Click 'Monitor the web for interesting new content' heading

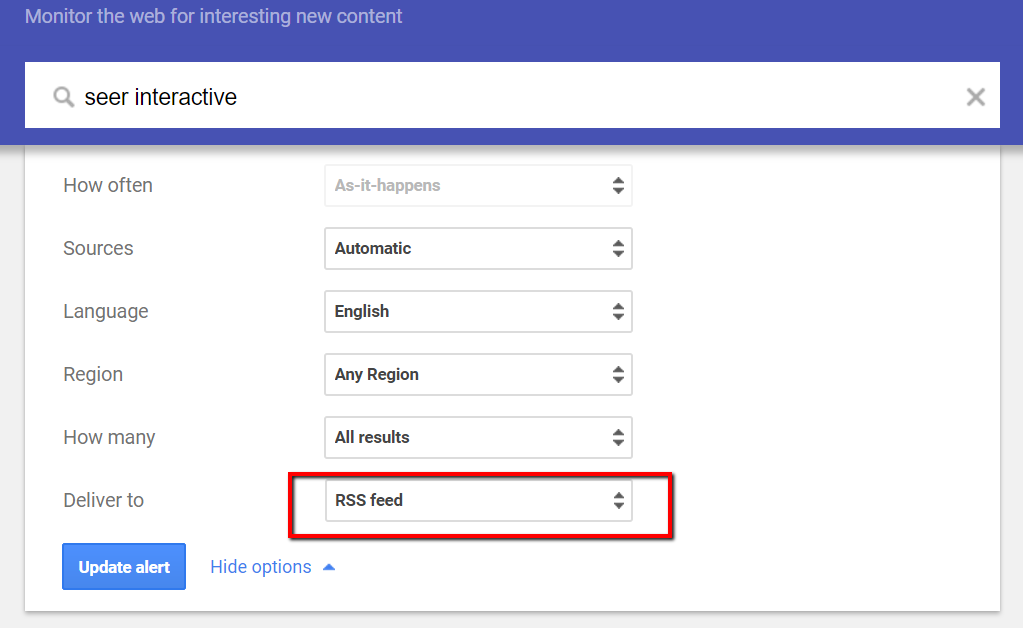coord(213,16)
